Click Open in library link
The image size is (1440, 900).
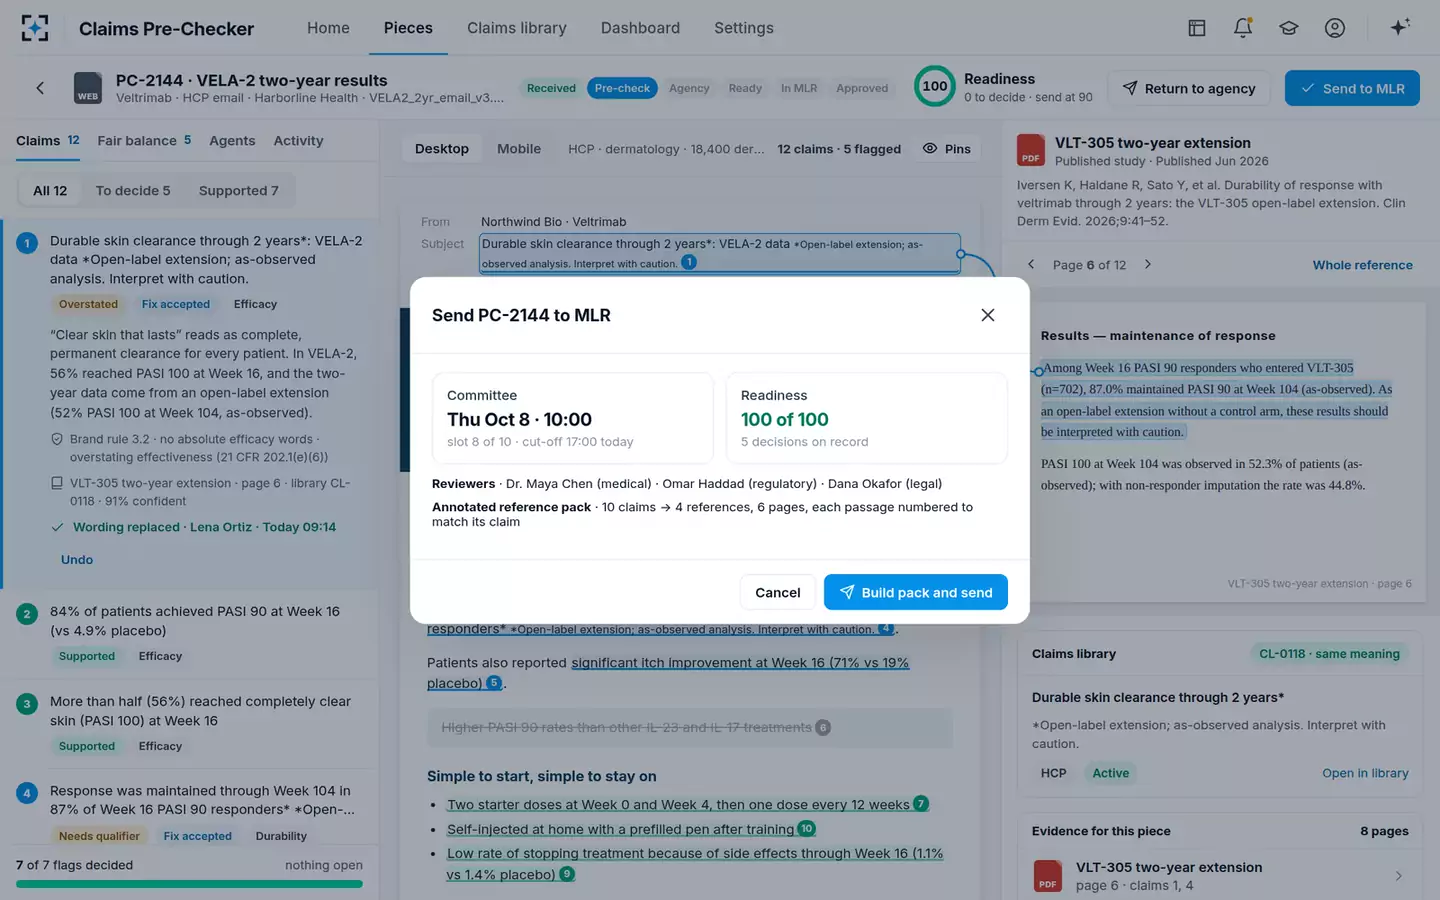click(x=1365, y=773)
